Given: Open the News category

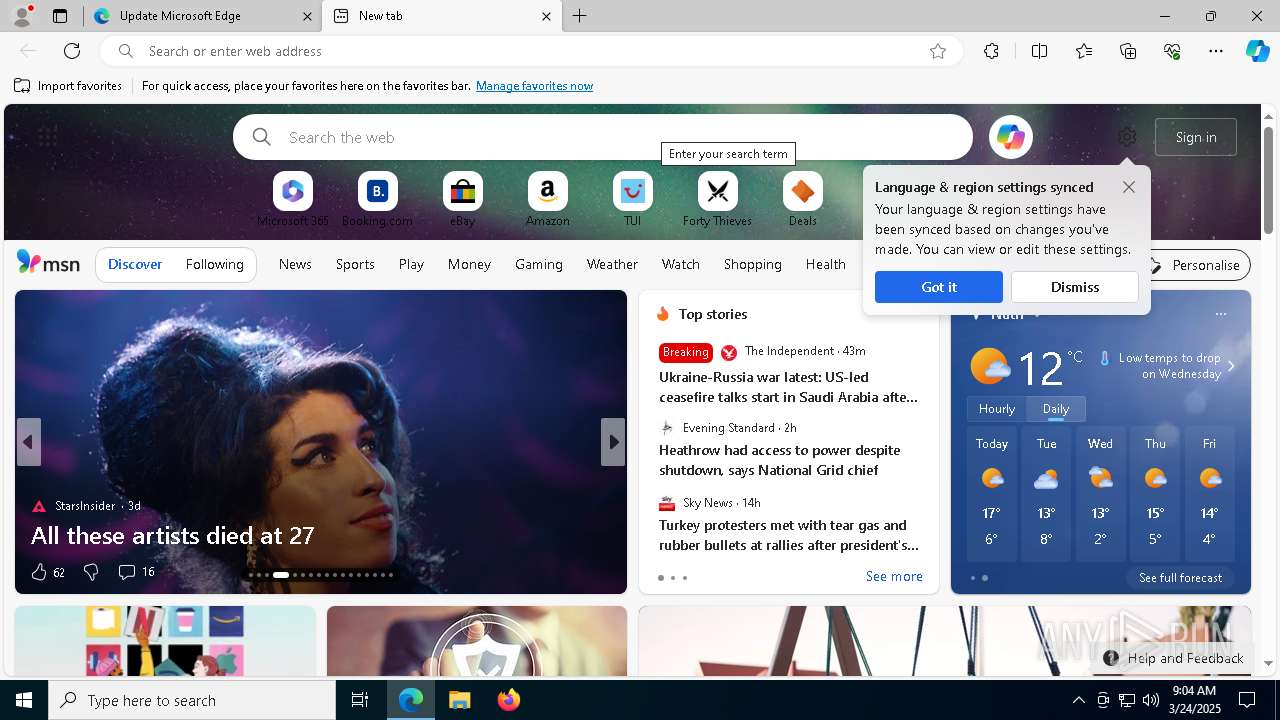Looking at the screenshot, I should [x=295, y=264].
